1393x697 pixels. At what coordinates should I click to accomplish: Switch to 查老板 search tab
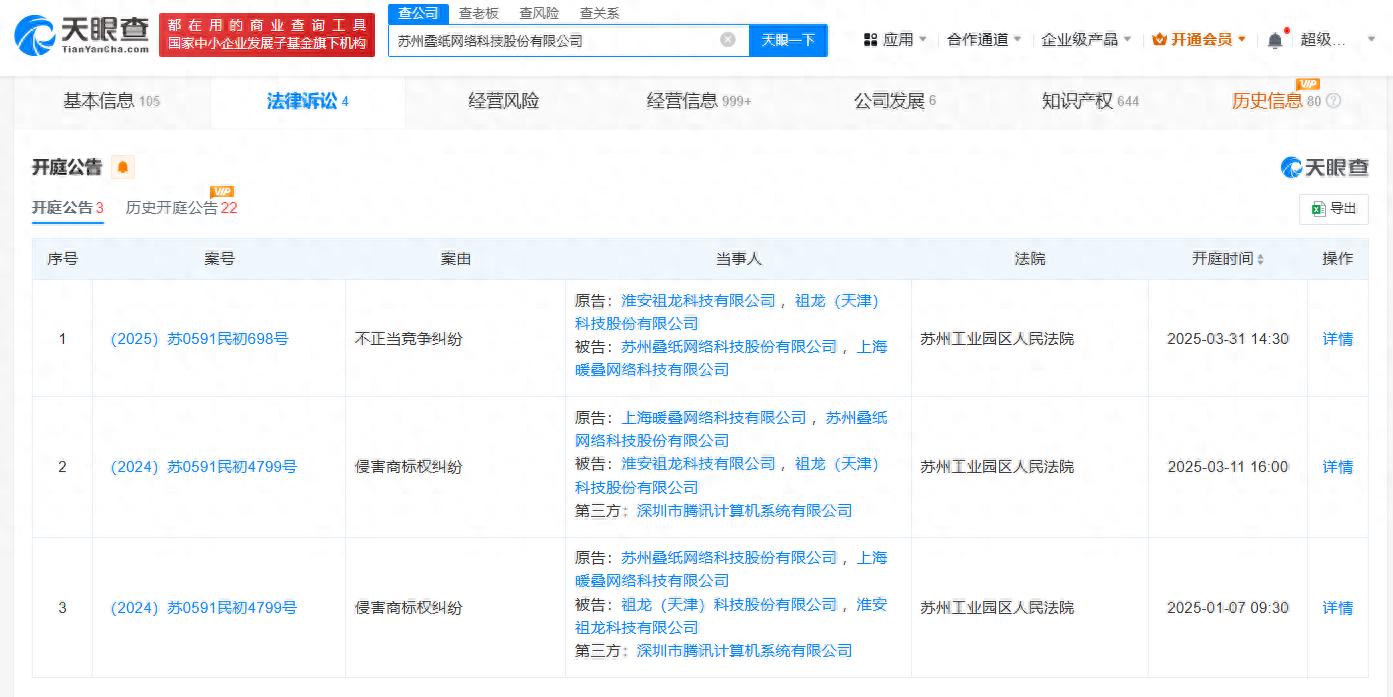[x=479, y=13]
